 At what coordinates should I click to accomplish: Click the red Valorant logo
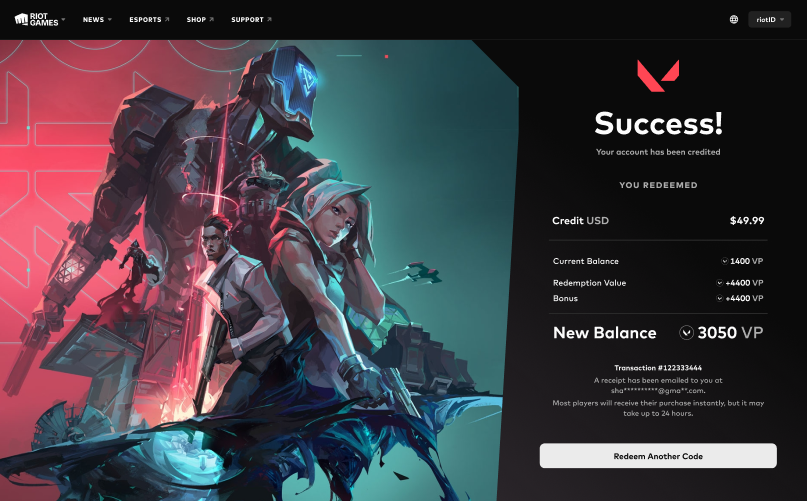[x=658, y=75]
